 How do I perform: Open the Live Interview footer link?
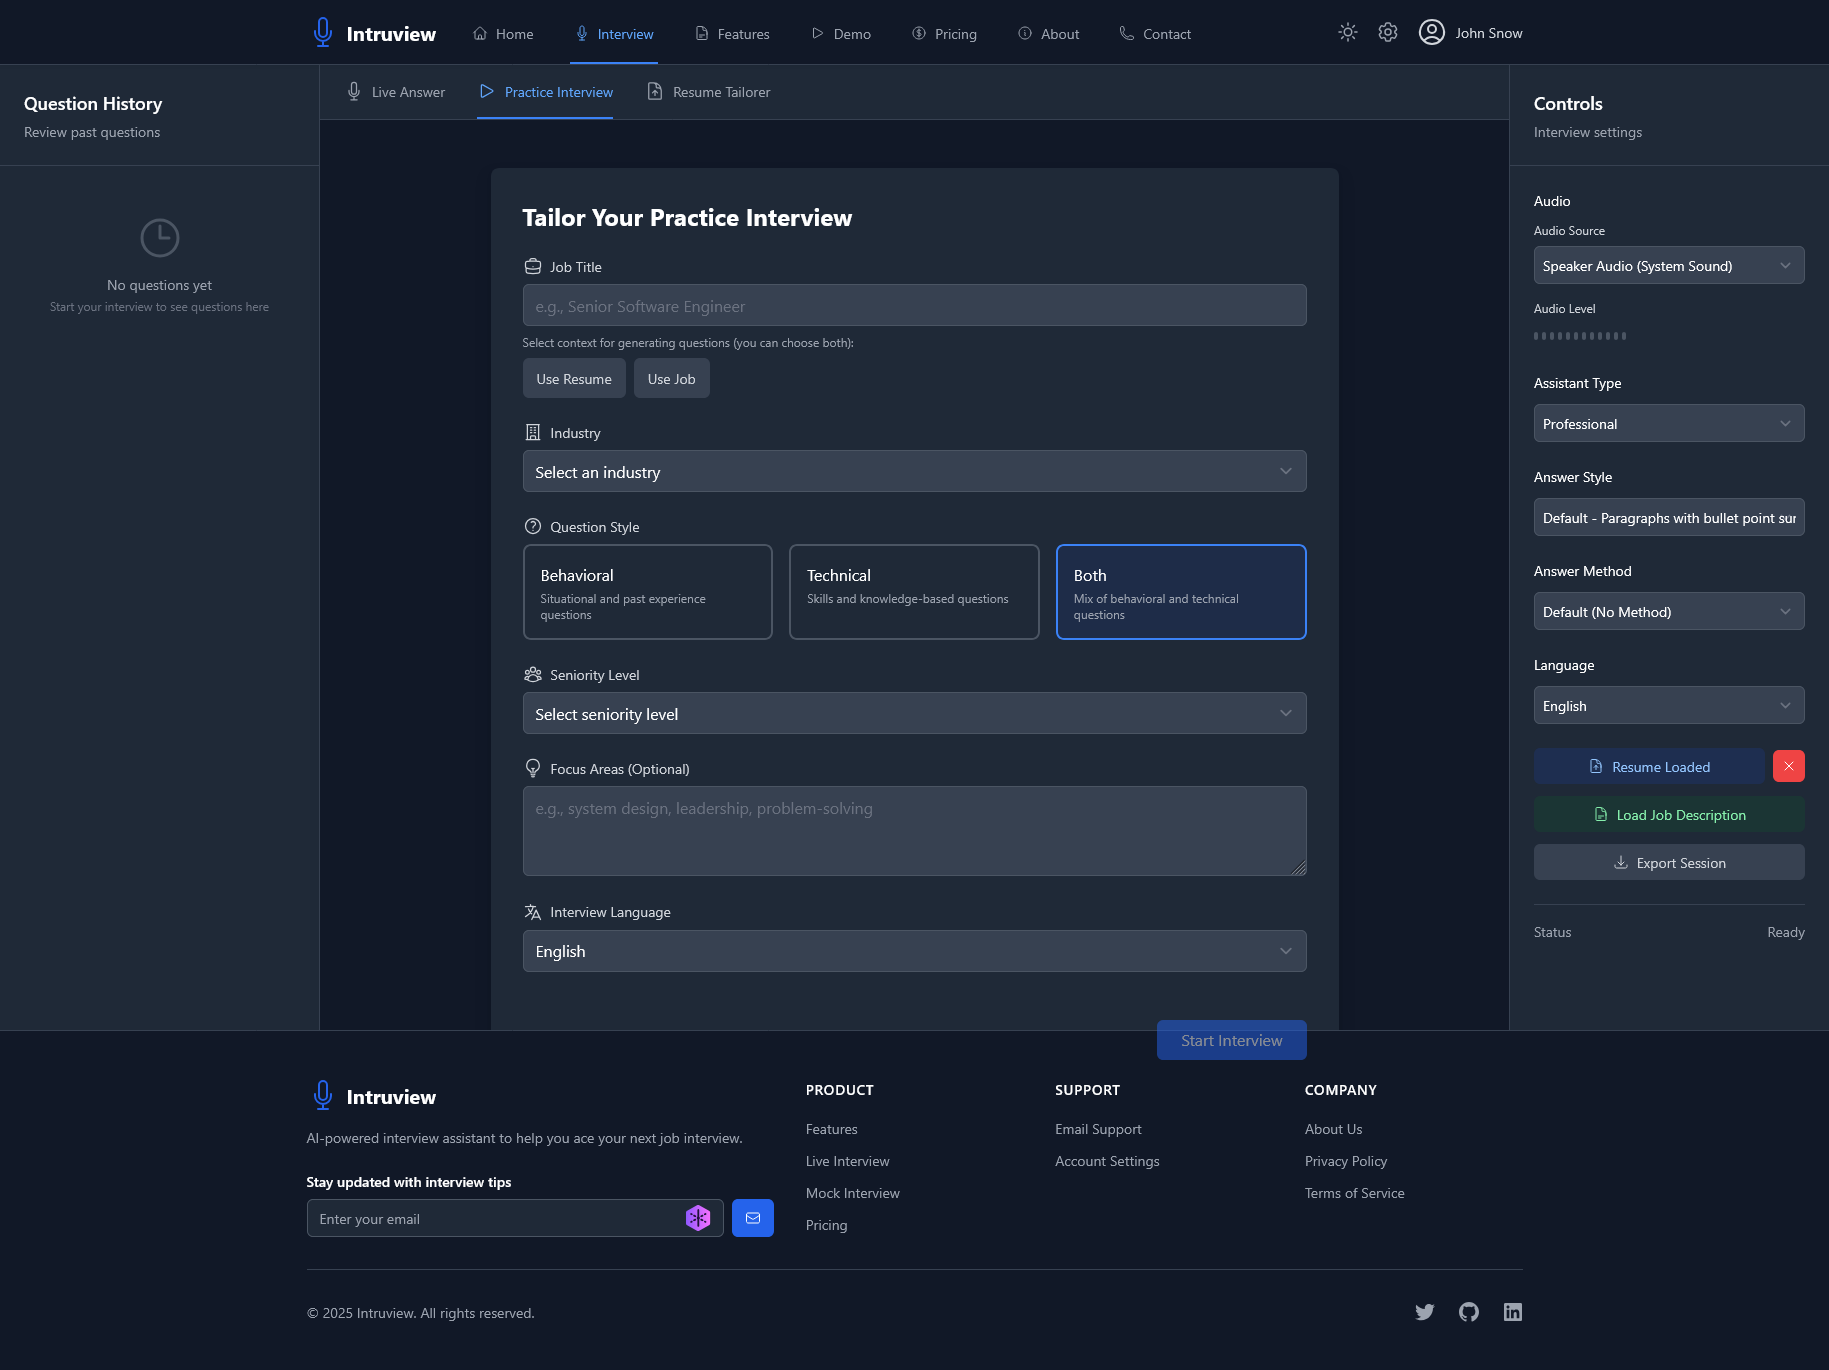848,1161
